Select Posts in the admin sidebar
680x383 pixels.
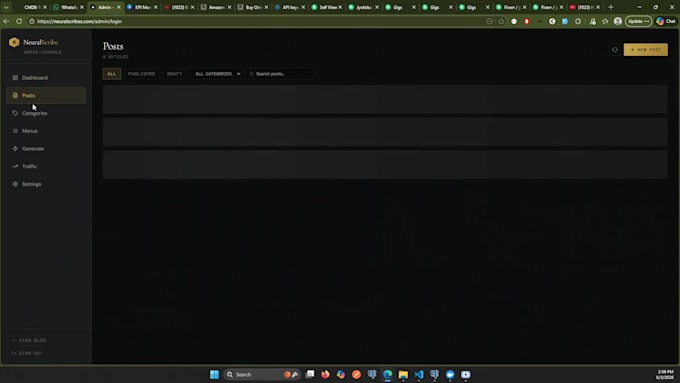tap(46, 95)
